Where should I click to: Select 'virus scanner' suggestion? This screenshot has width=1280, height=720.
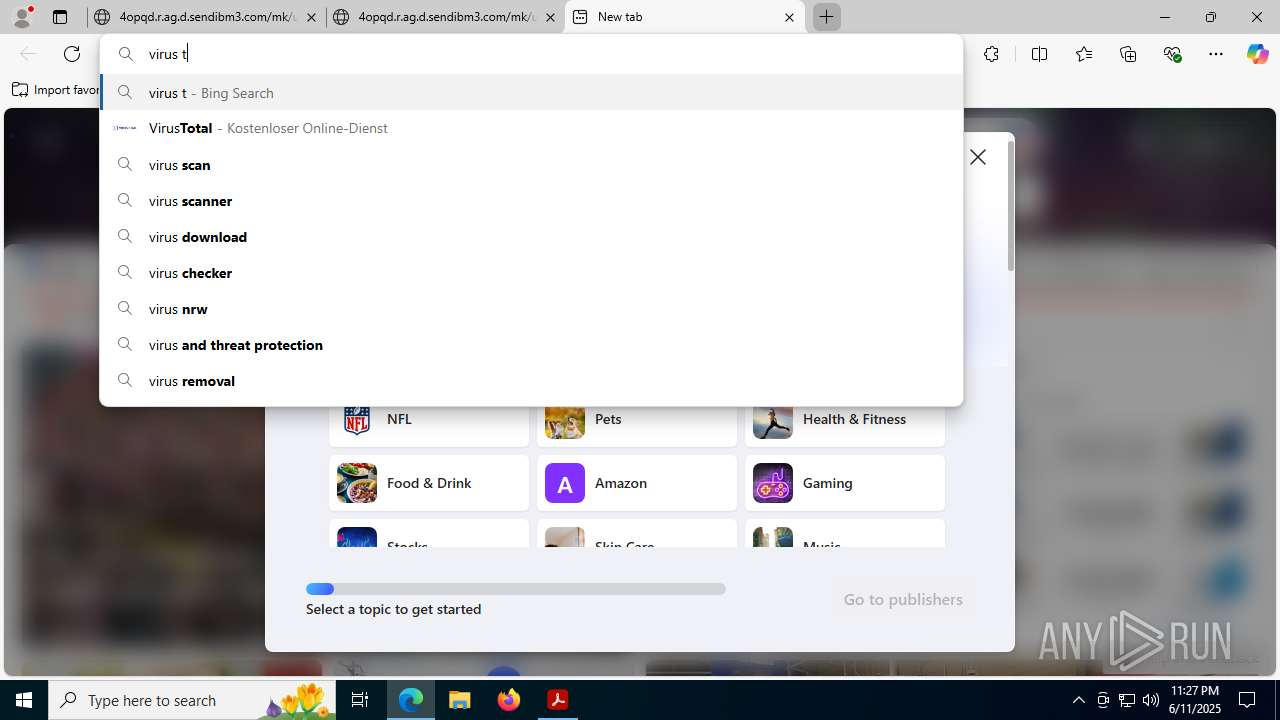click(x=532, y=201)
